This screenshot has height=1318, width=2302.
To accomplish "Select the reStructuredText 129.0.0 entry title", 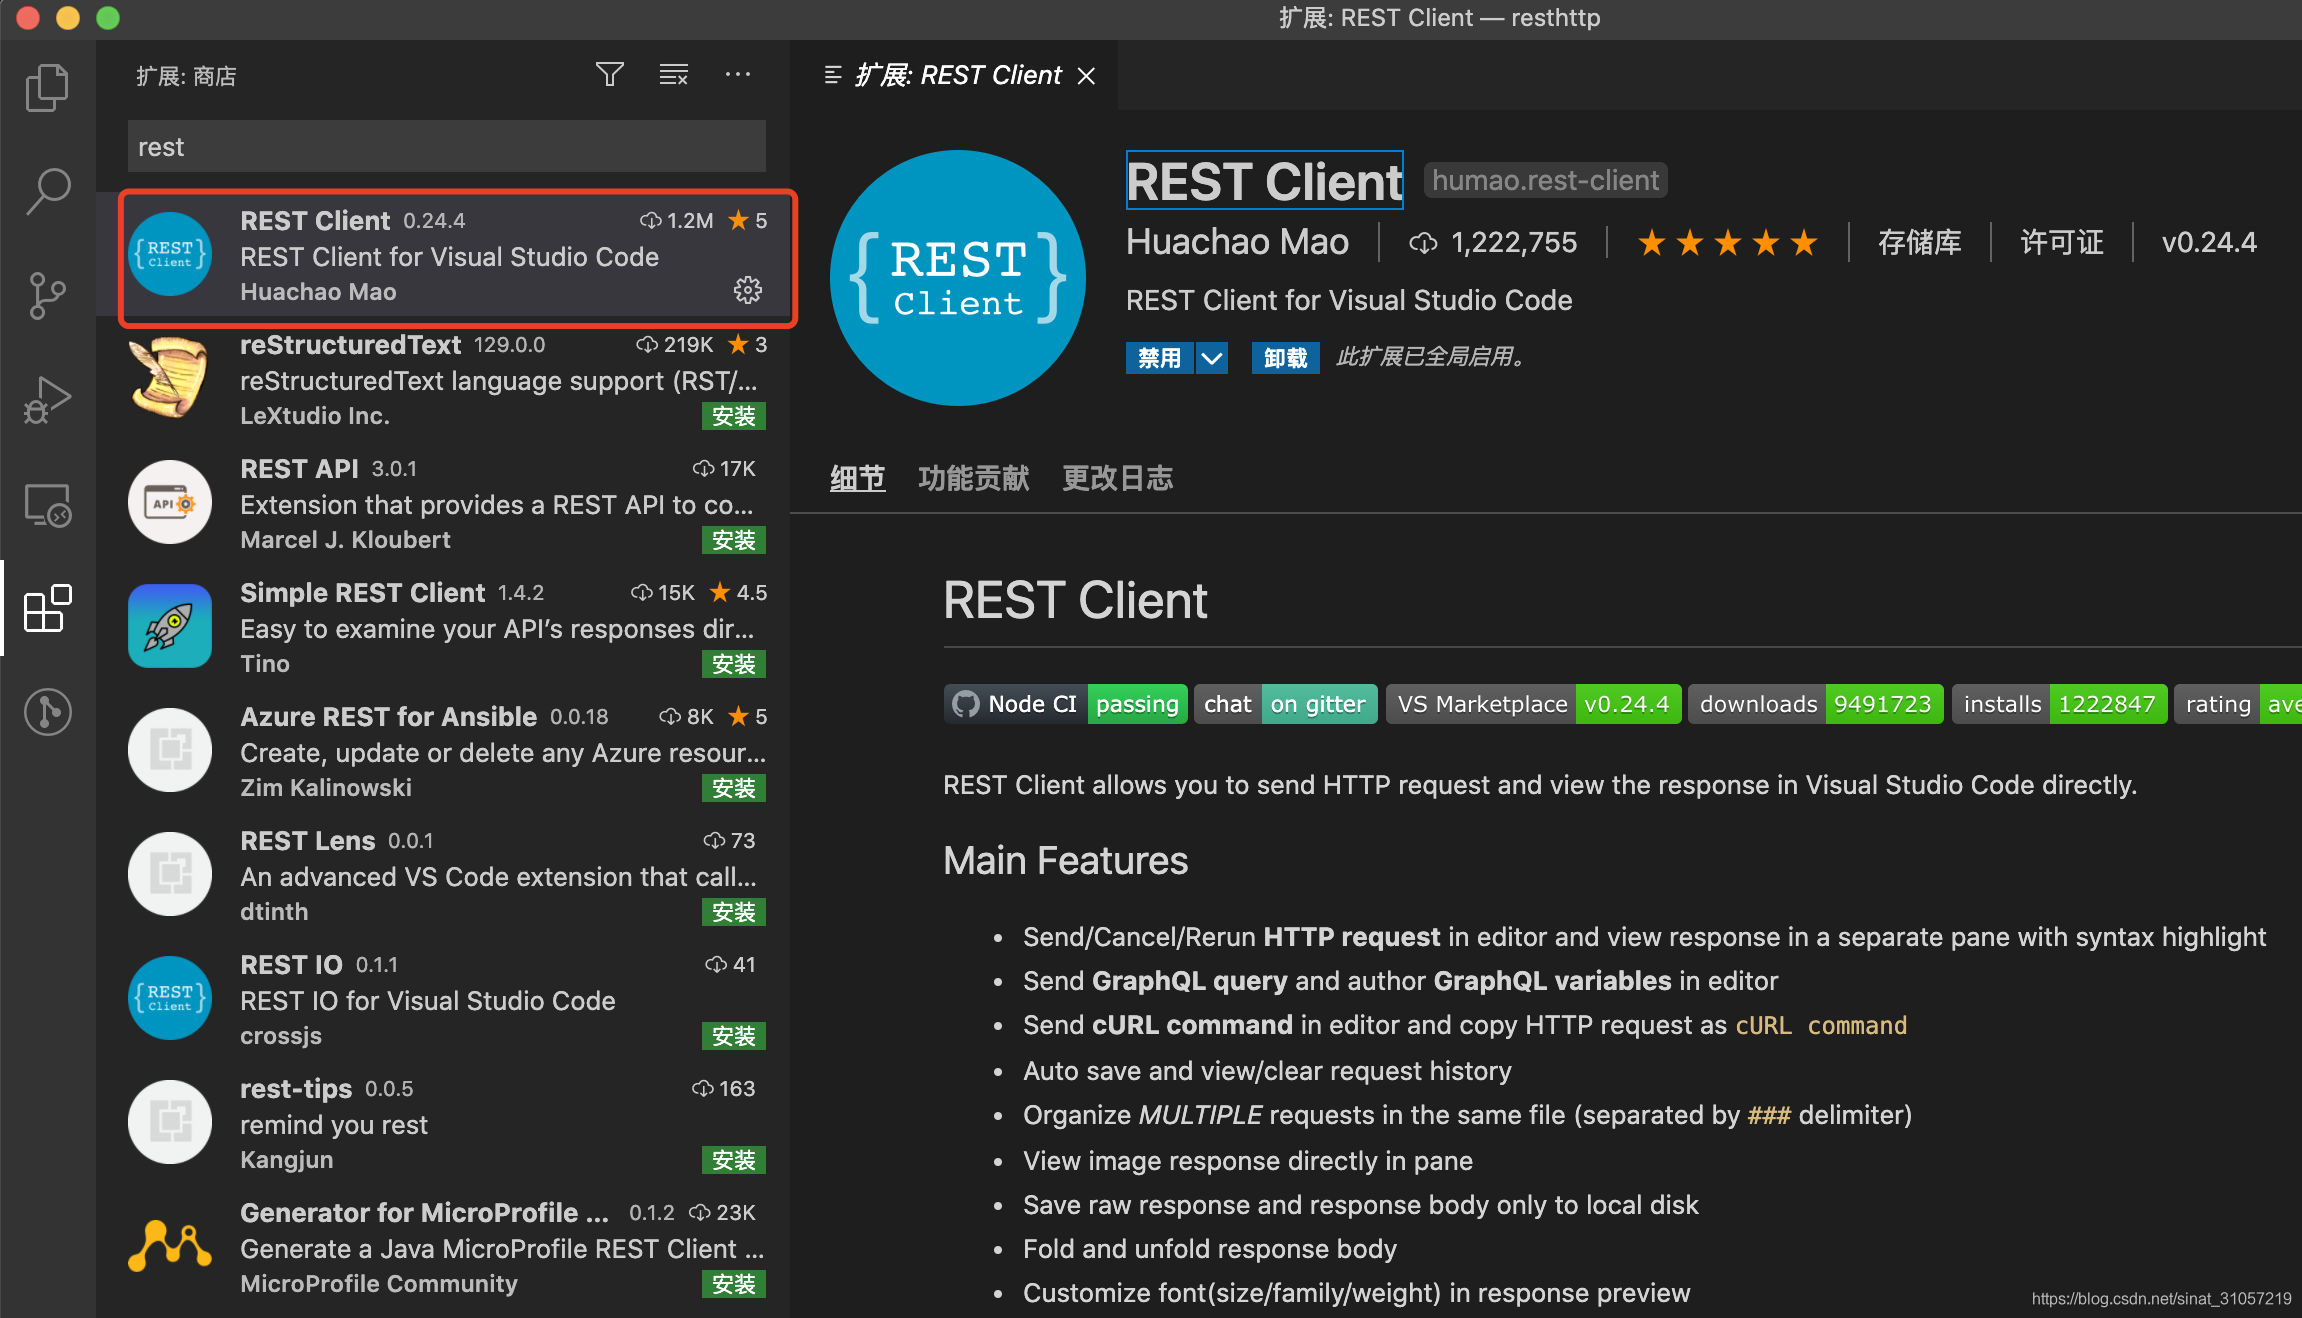I will 350,344.
